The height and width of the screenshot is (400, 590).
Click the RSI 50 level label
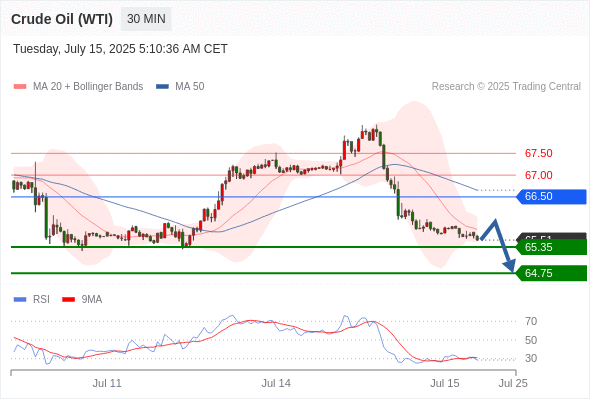pos(531,340)
